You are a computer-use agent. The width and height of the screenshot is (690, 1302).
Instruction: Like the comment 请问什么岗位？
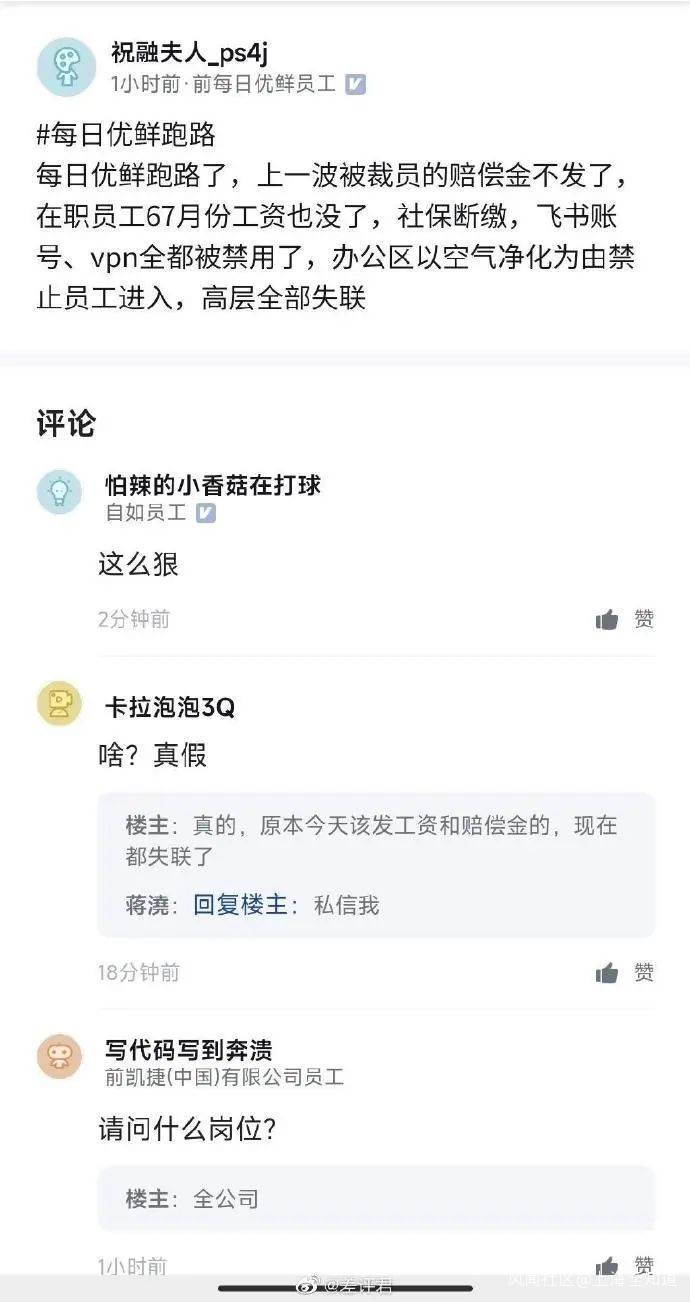[x=607, y=1266]
